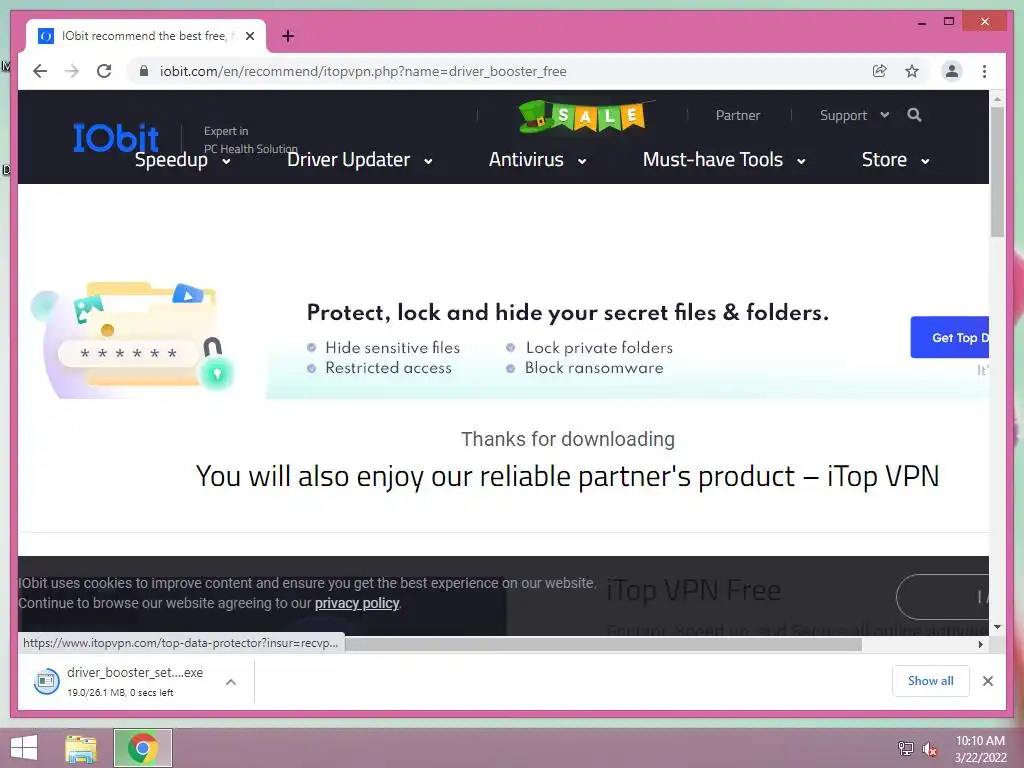1024x768 pixels.
Task: Accept cookies with the outlined button
Action: (x=942, y=597)
